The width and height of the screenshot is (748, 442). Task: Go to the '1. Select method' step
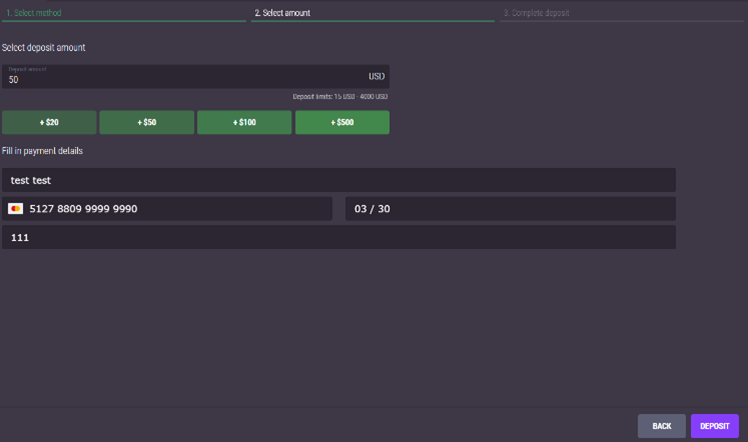[x=33, y=13]
